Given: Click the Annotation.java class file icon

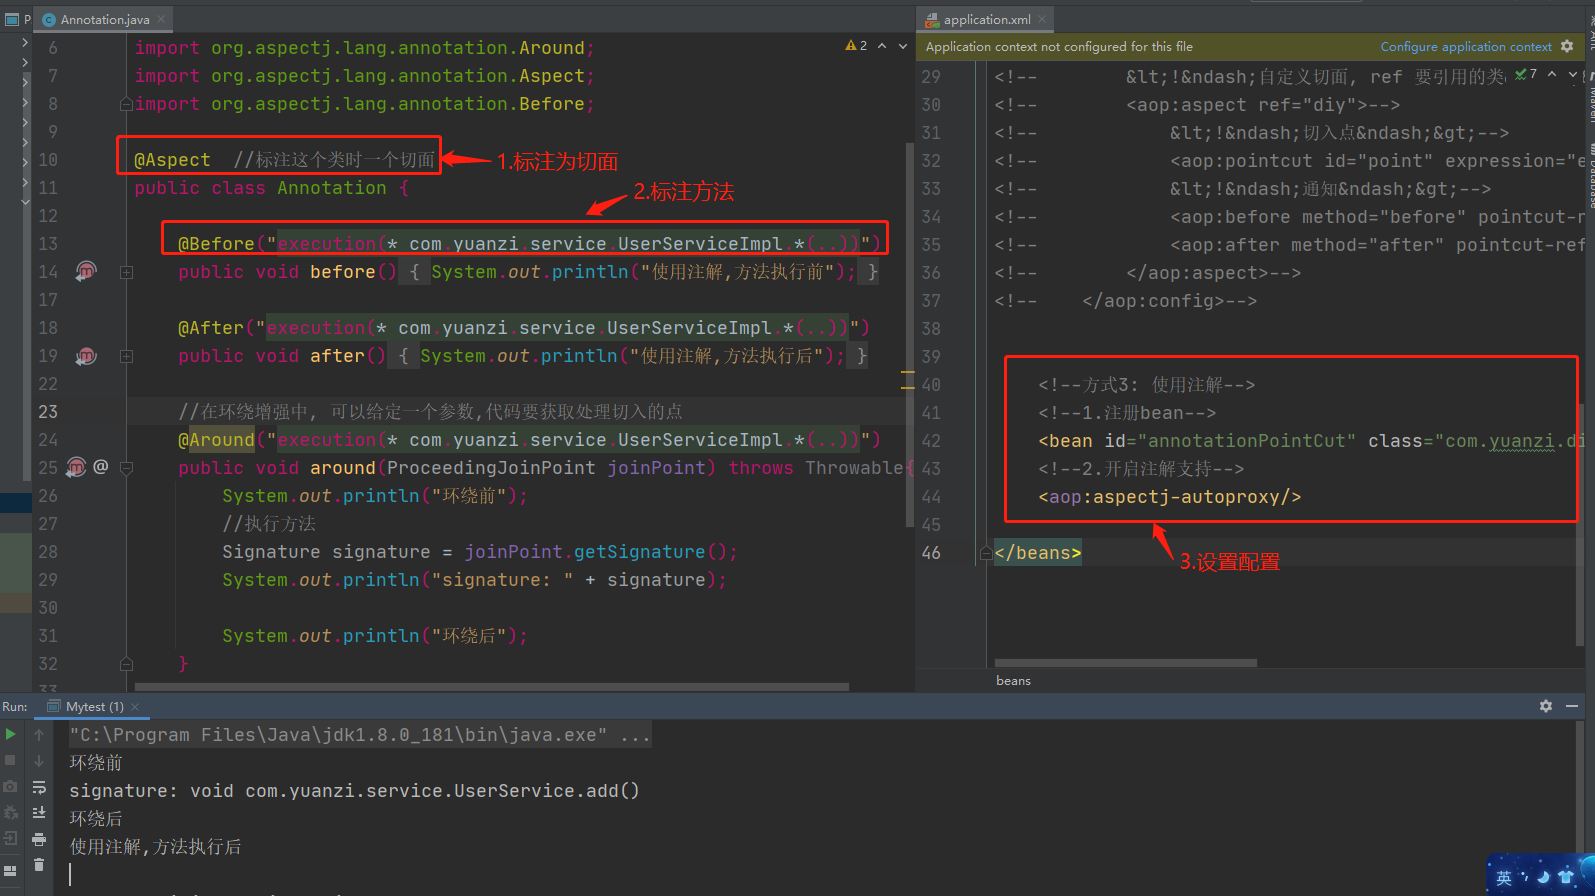Looking at the screenshot, I should [49, 20].
